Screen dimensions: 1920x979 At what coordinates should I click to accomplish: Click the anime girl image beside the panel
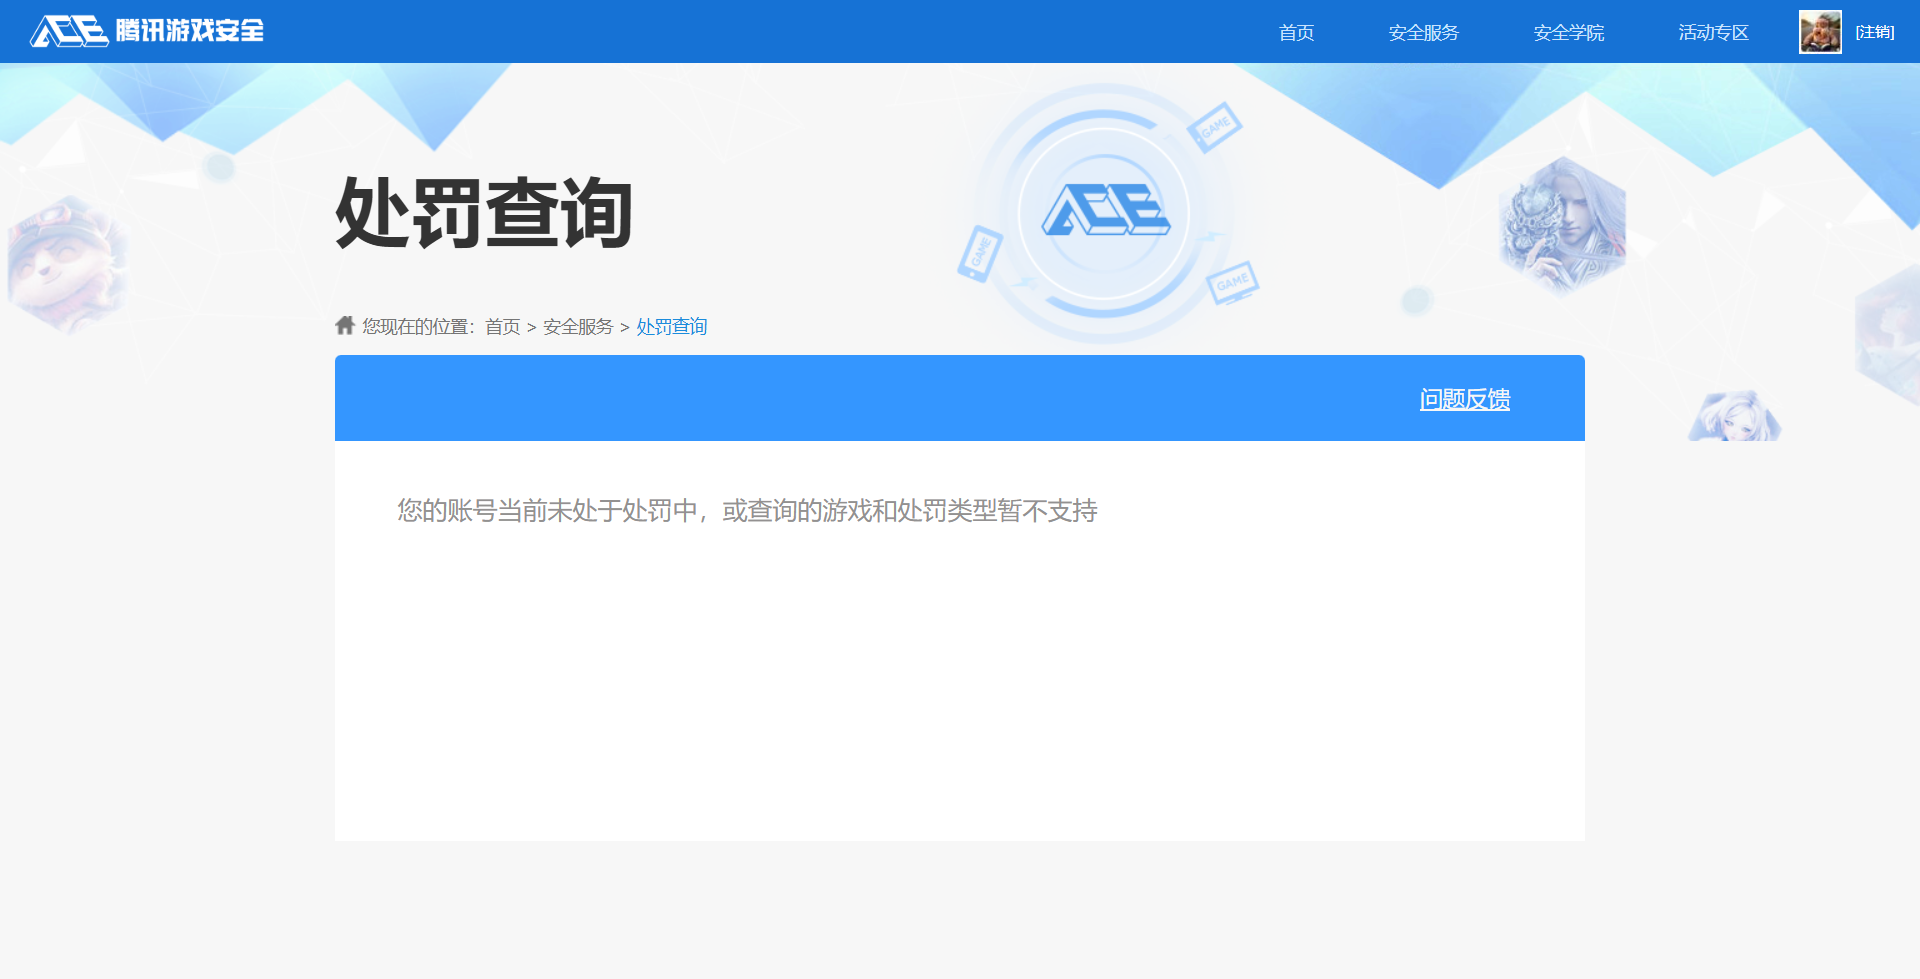pos(1734,416)
